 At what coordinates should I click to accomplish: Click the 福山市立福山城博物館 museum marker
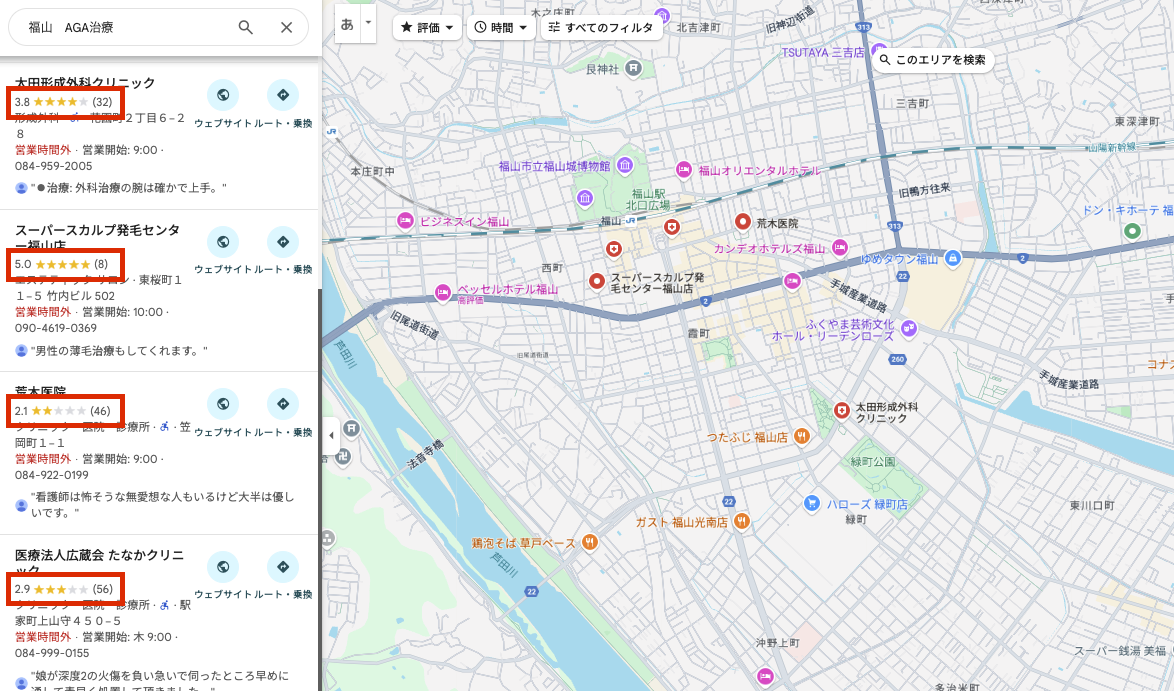tap(625, 165)
